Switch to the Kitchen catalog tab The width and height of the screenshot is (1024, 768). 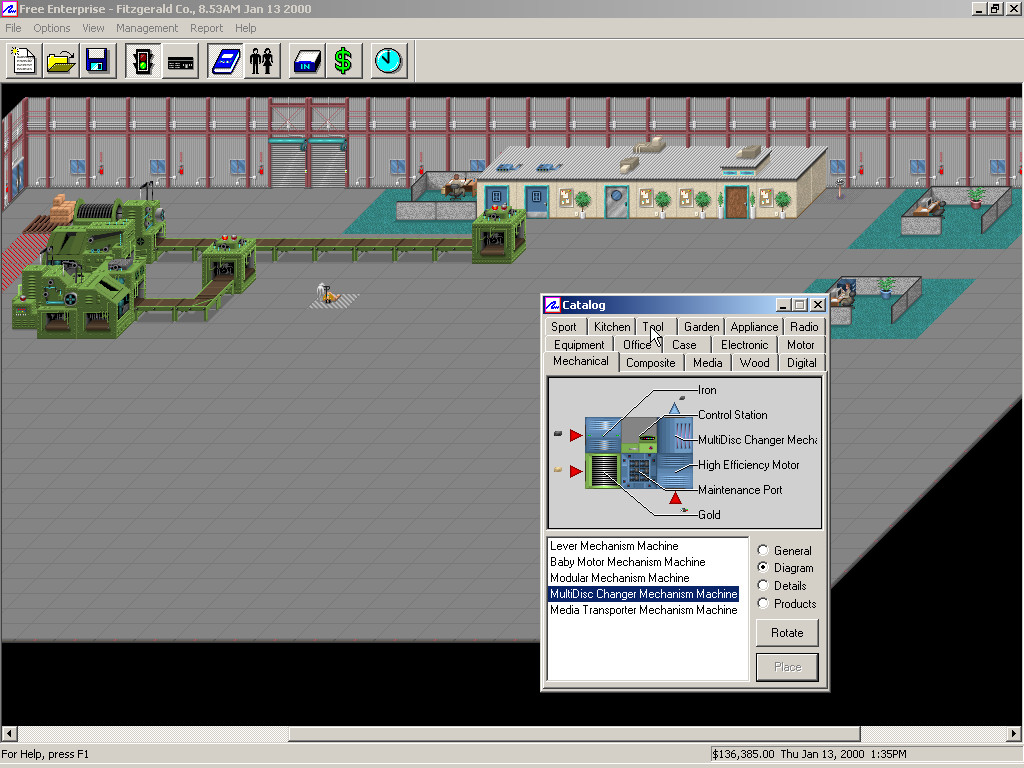click(x=612, y=327)
